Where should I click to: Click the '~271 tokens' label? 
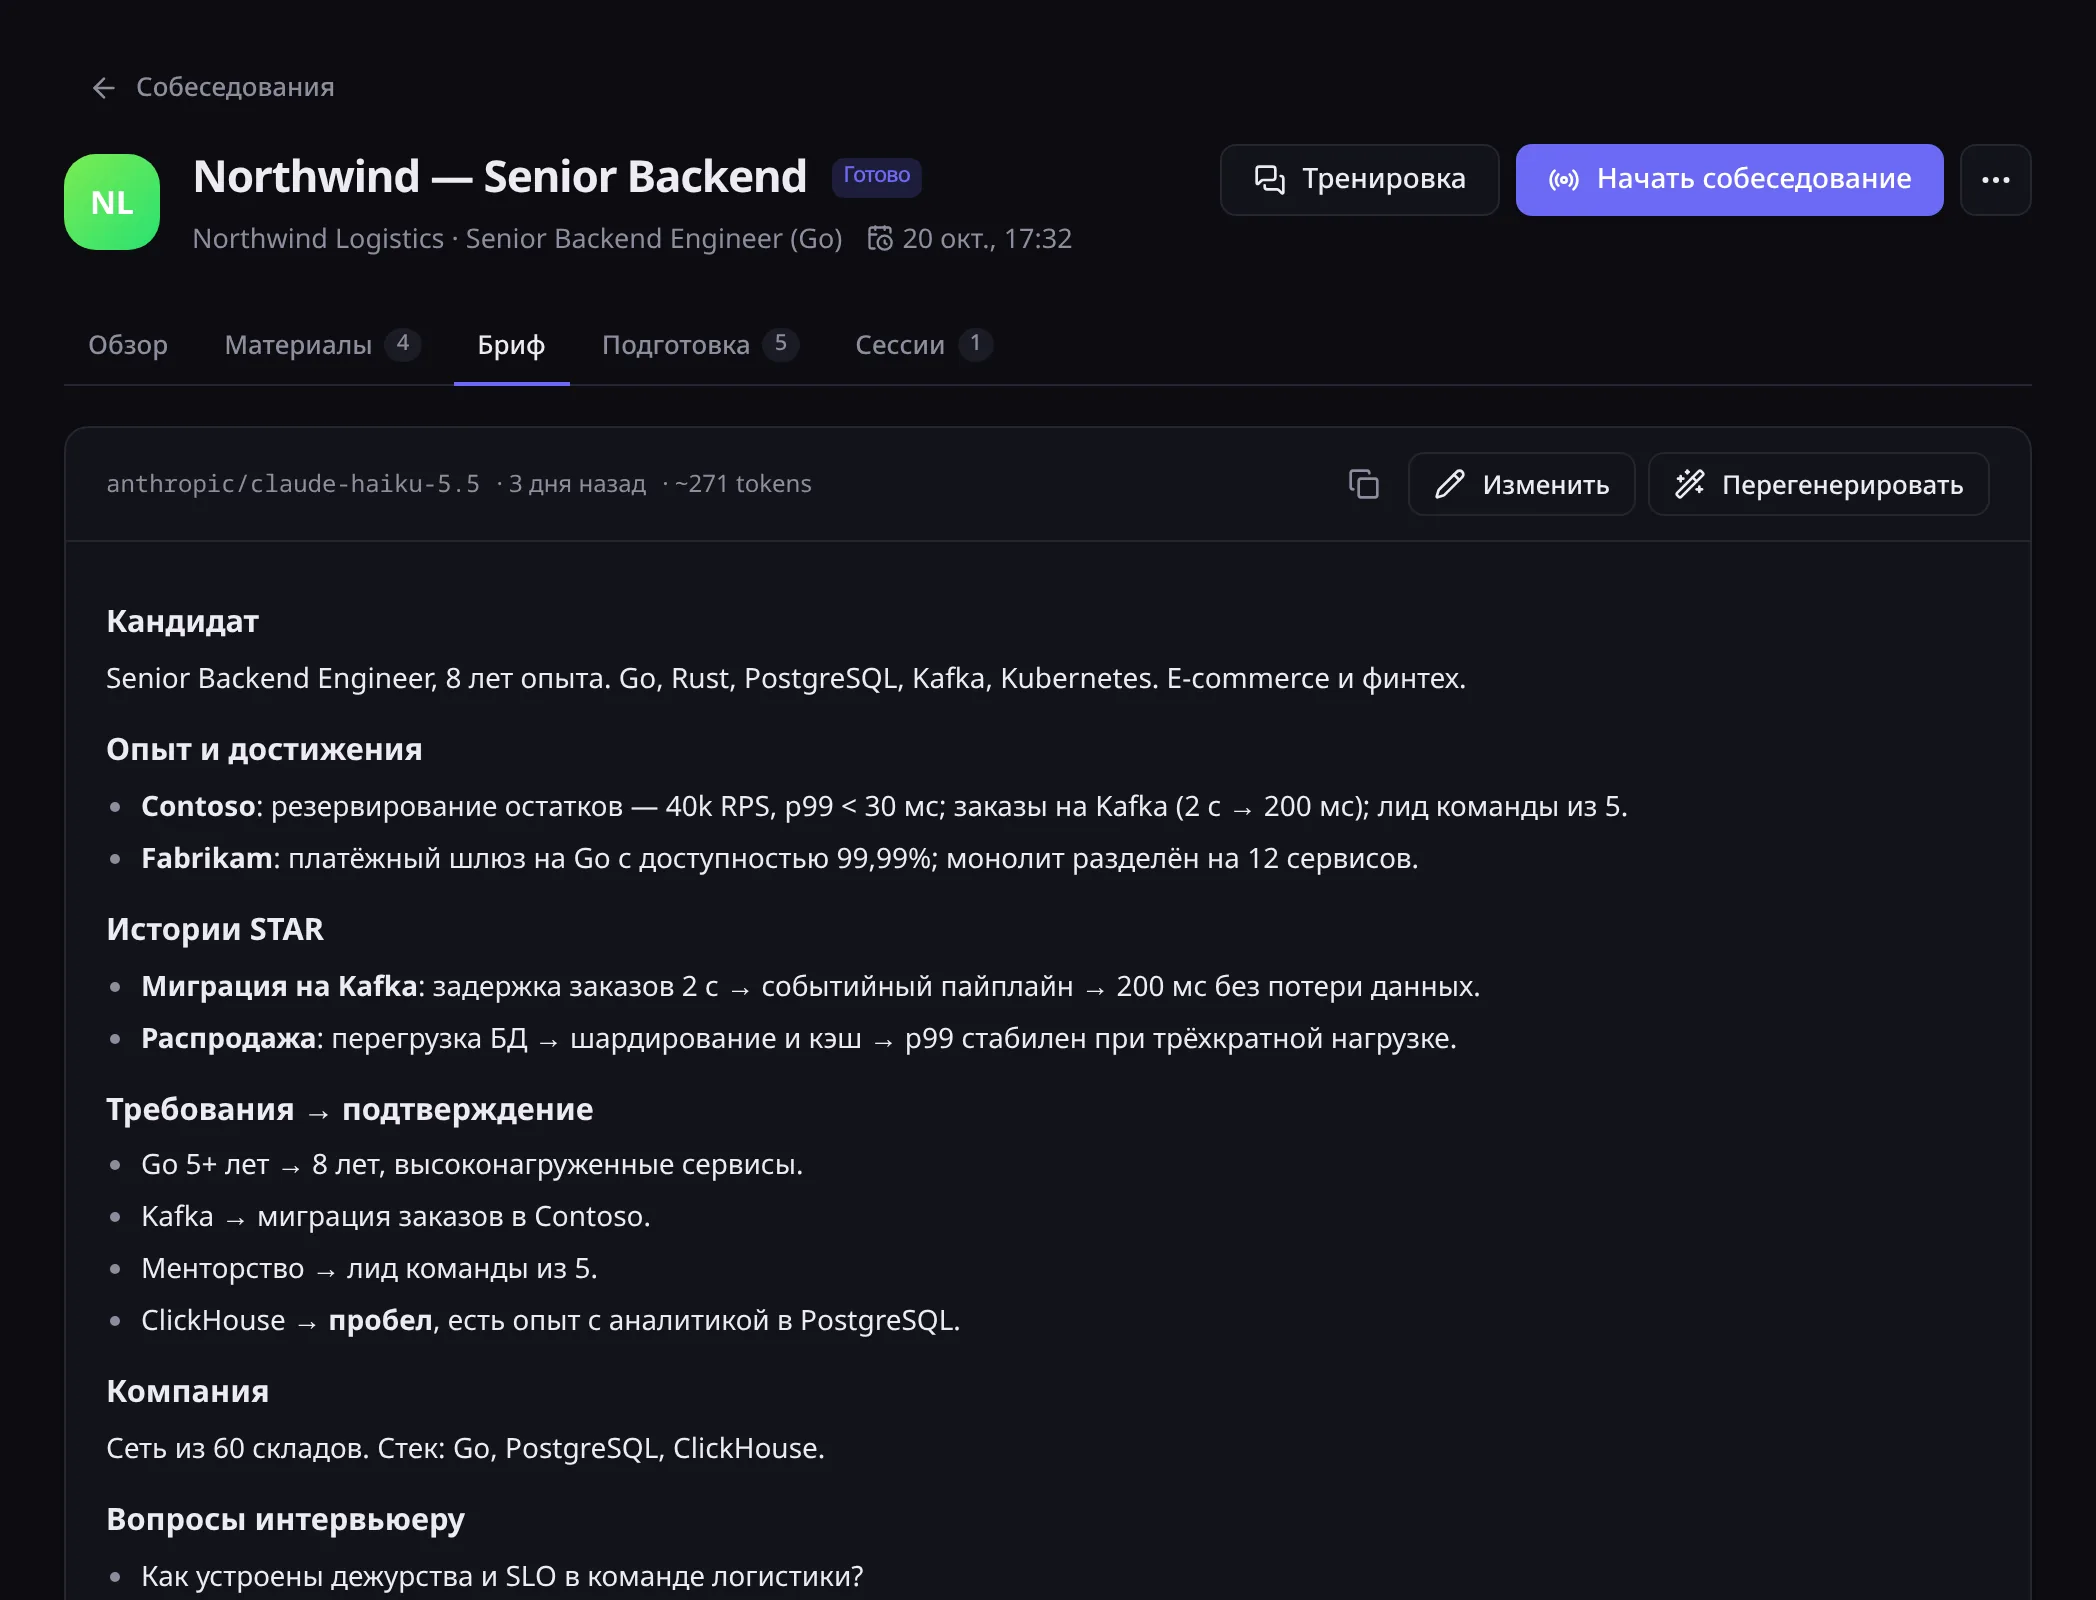coord(743,484)
